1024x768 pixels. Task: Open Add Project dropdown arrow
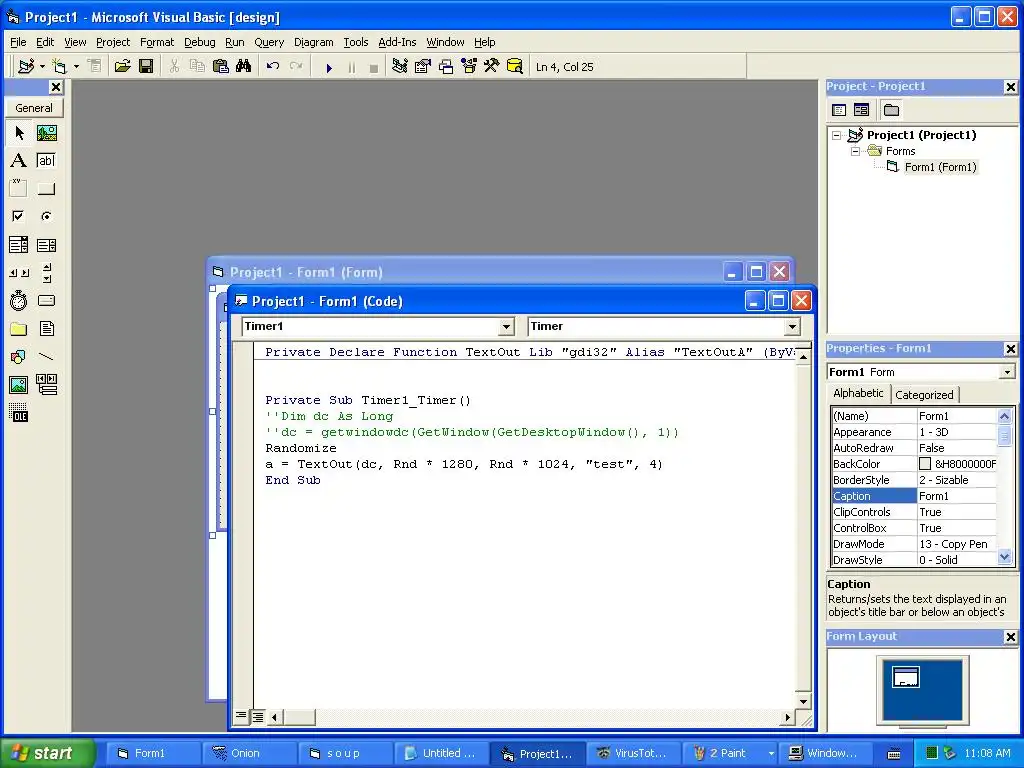pyautogui.click(x=42, y=67)
